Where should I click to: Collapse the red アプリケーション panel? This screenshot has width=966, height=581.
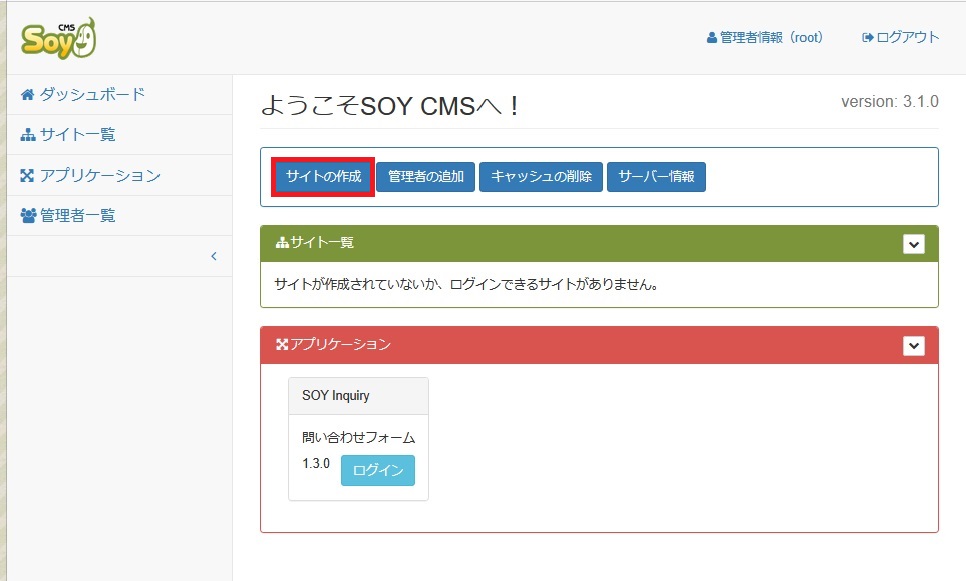pos(914,346)
